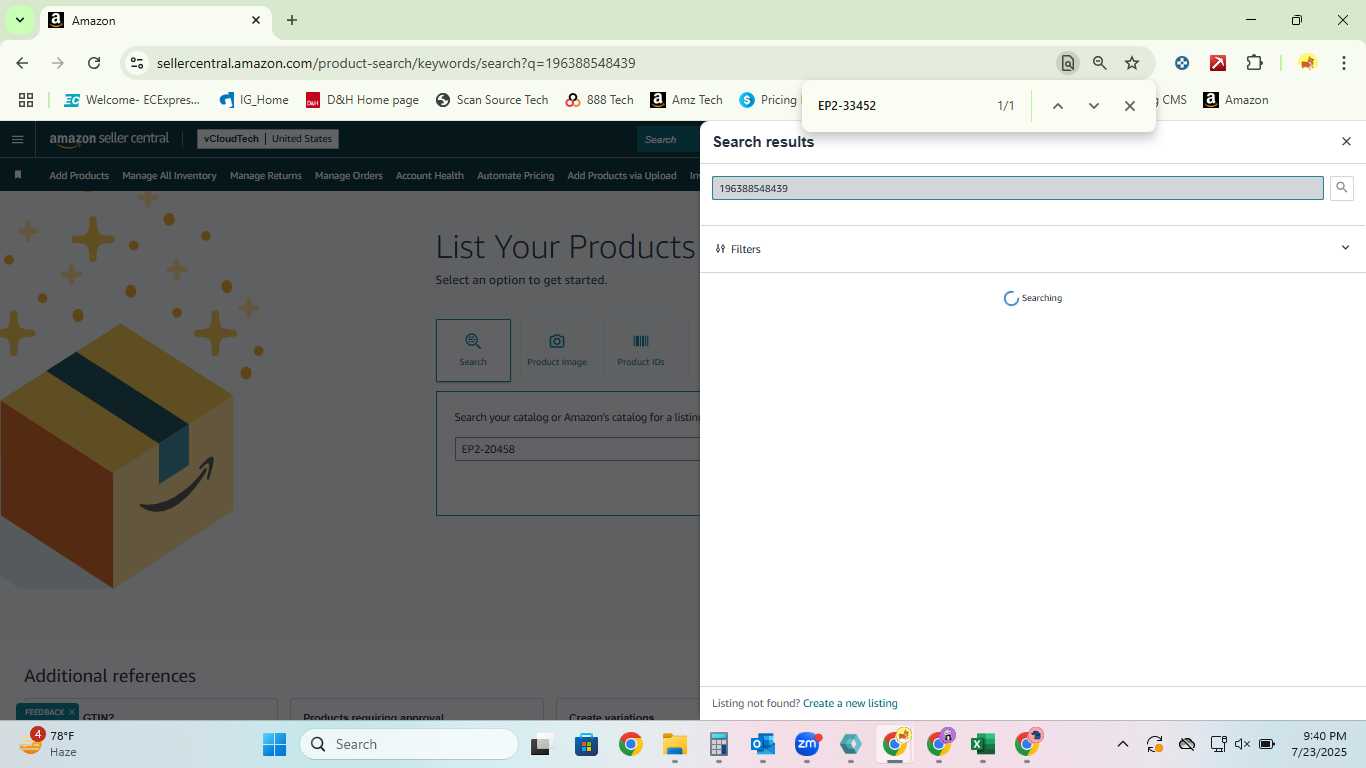Select the Product Image option tile
Screen dimensions: 1366x768
click(557, 350)
